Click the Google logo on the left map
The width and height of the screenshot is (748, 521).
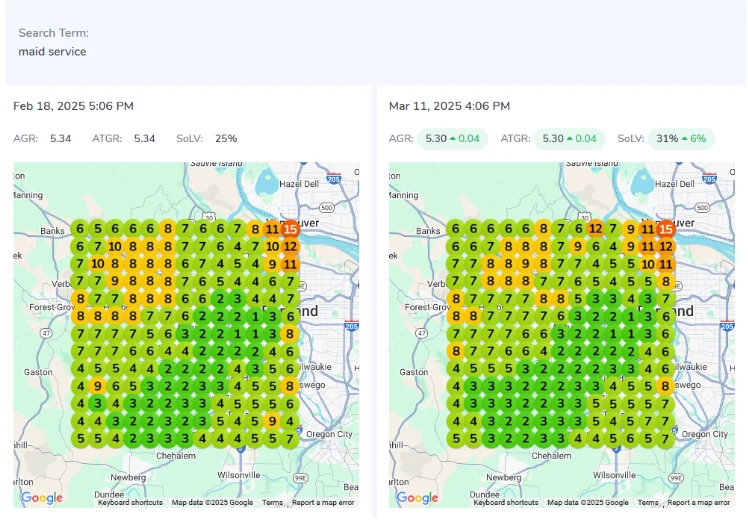[x=41, y=497]
